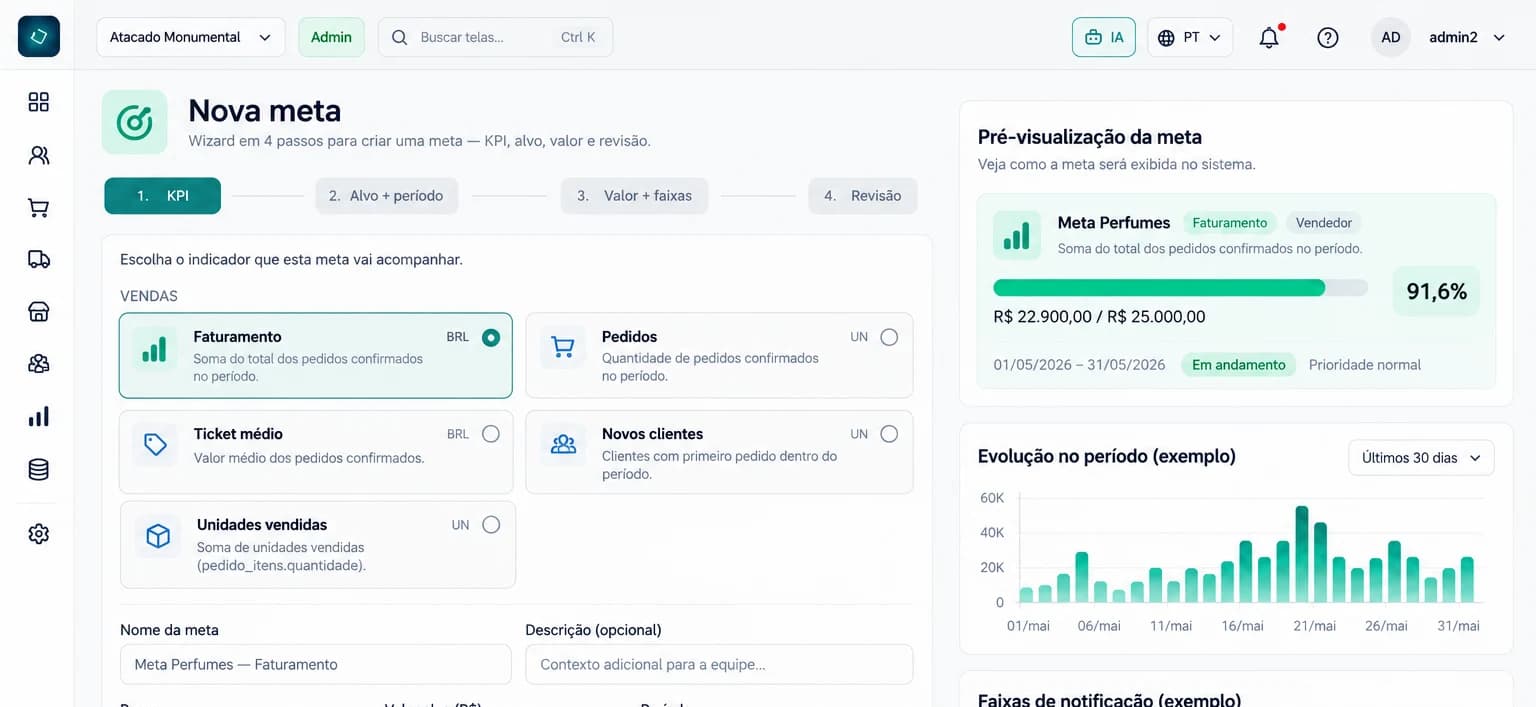Select the Faturamento radio button
The image size is (1536, 707).
(x=491, y=337)
